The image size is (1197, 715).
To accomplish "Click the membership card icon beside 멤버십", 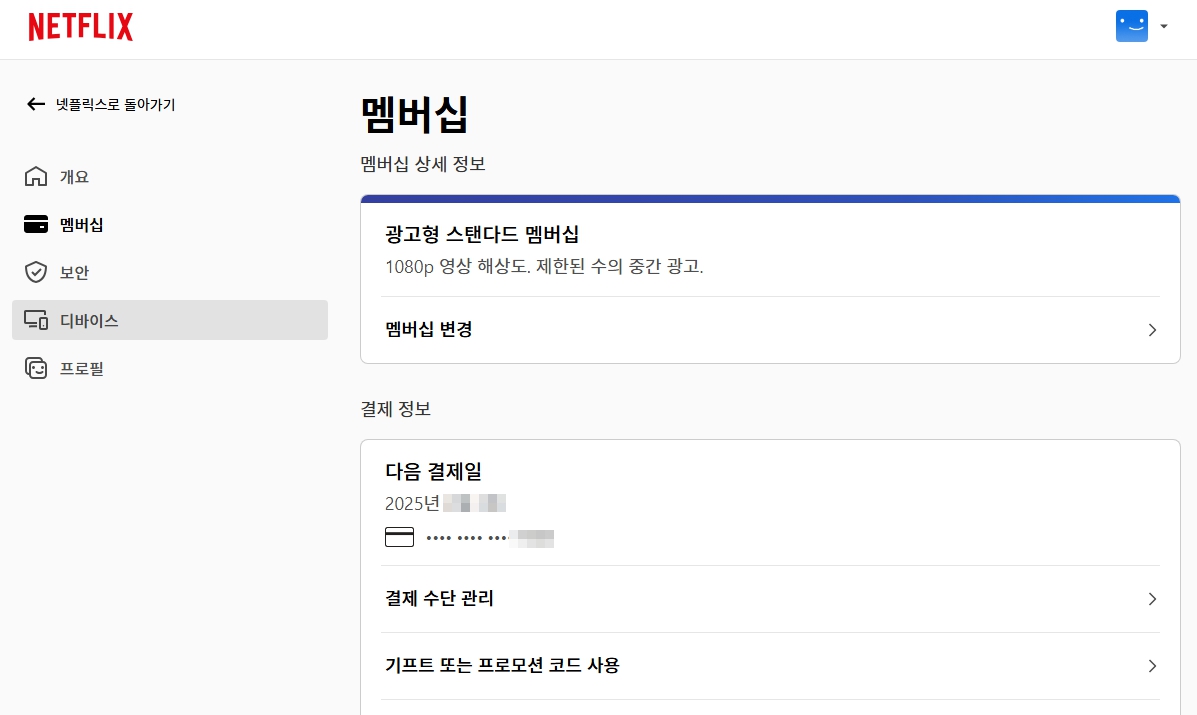I will (x=34, y=224).
